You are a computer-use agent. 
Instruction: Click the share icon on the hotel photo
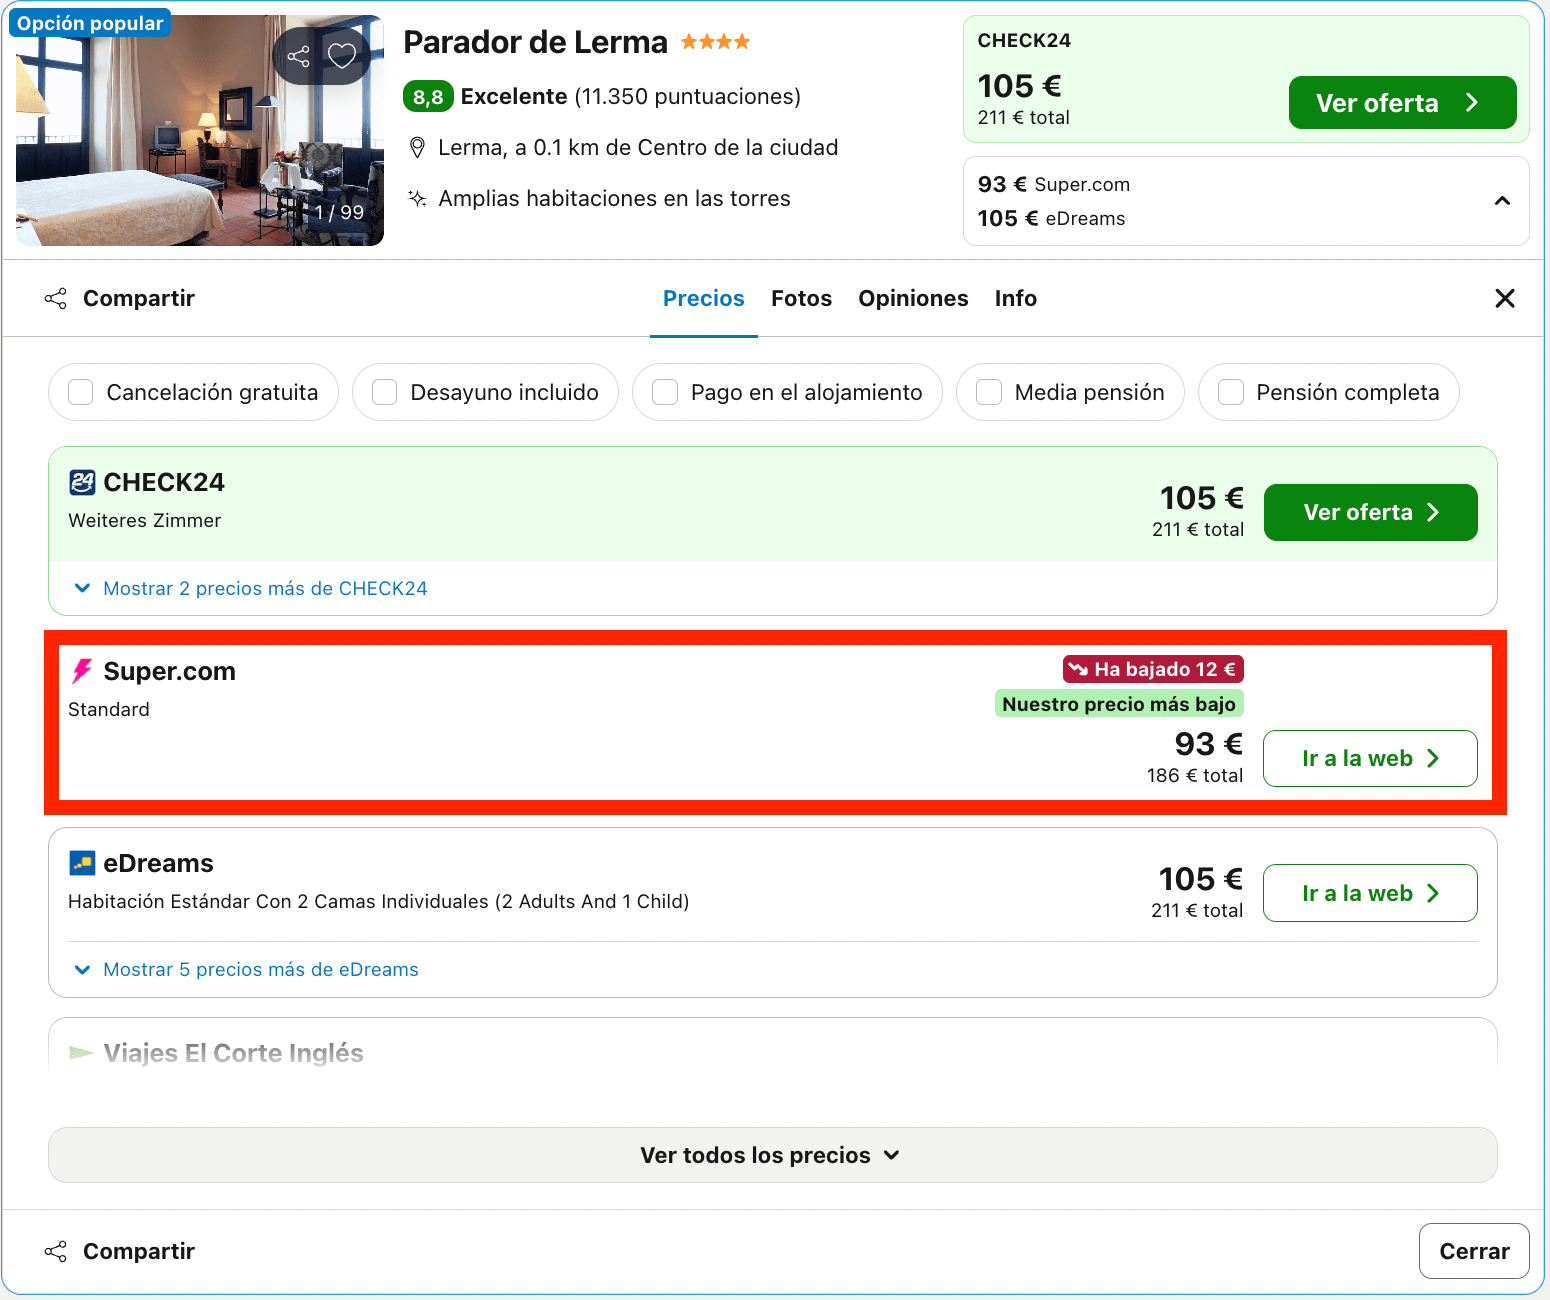tap(298, 56)
